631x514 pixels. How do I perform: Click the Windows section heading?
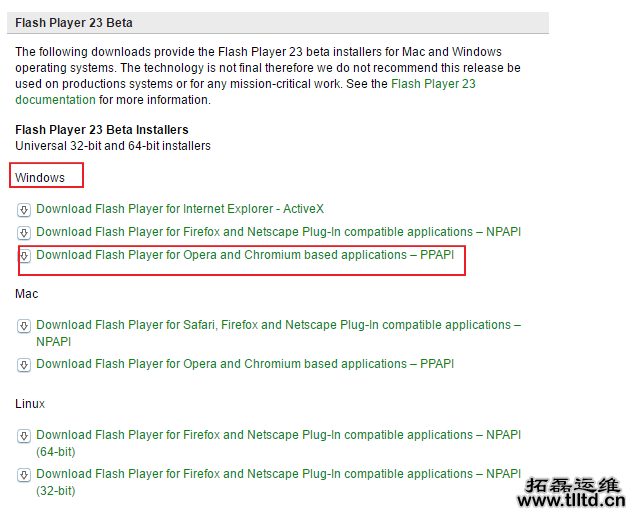coord(40,178)
